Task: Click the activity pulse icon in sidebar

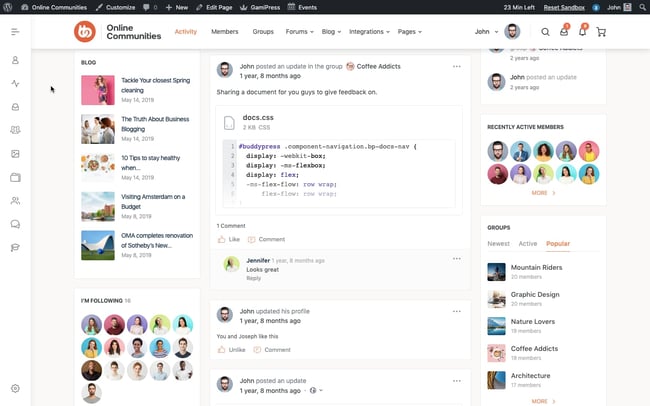Action: (15, 83)
